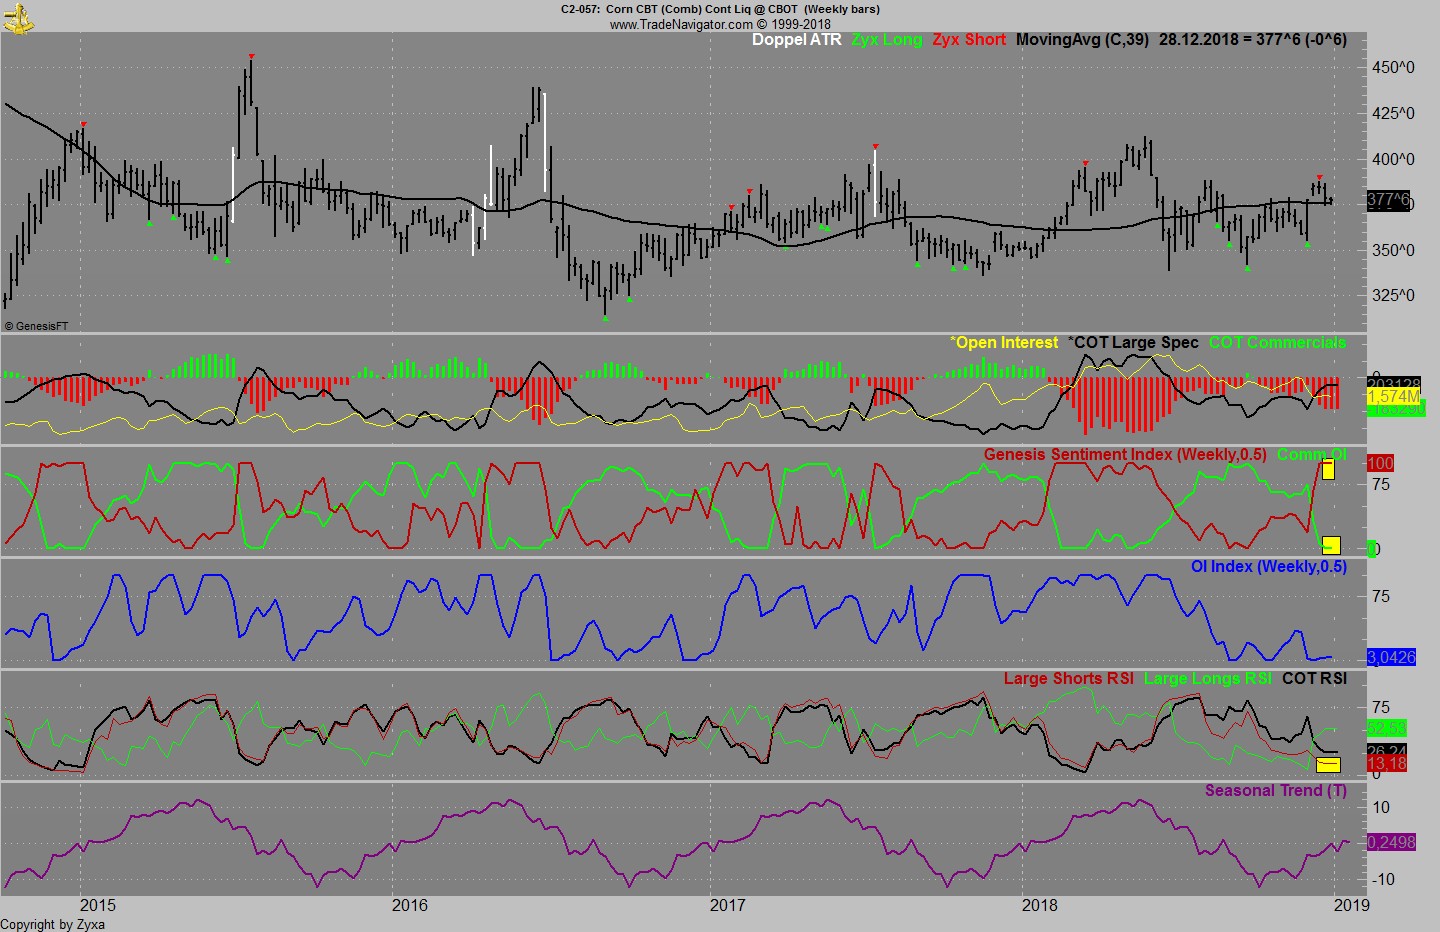1440x932 pixels.
Task: Click the 425^0 price axis label
Action: pyautogui.click(x=1393, y=114)
